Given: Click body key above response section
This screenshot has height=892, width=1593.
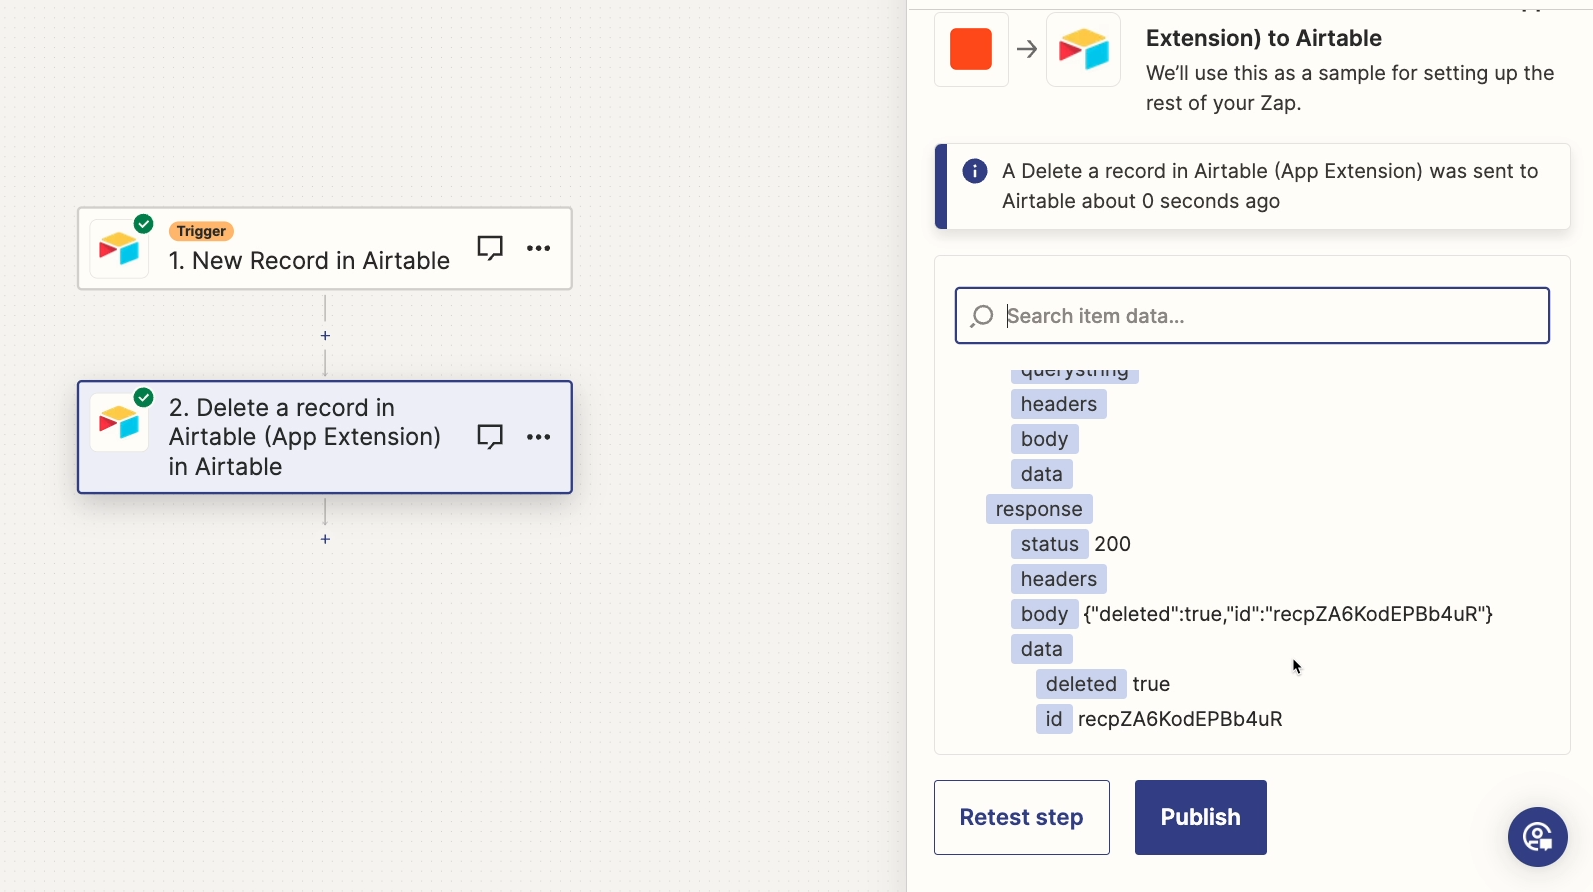Looking at the screenshot, I should pos(1045,439).
